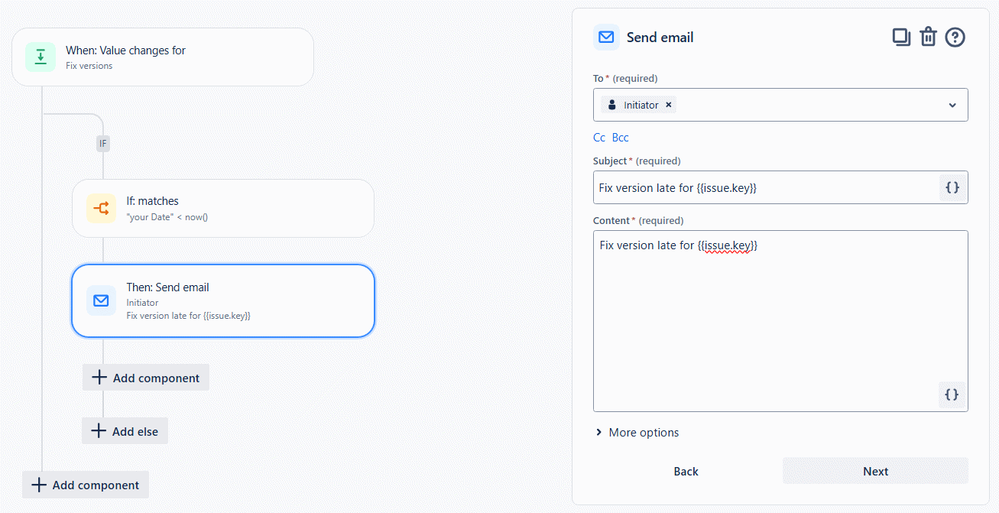Add component inside the If branch
The image size is (999, 513).
coord(146,377)
